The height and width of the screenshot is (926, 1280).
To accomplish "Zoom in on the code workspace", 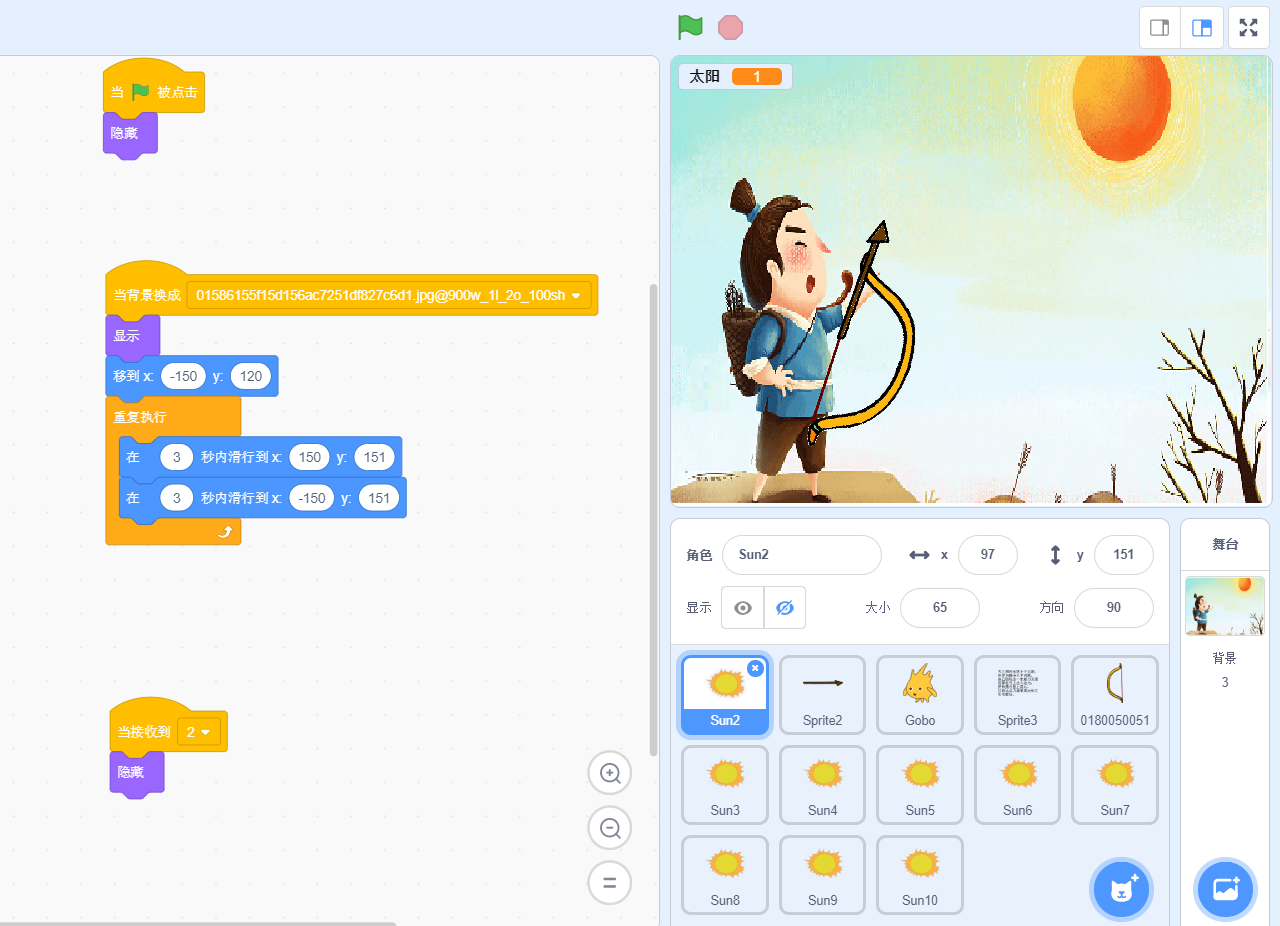I will tap(609, 773).
